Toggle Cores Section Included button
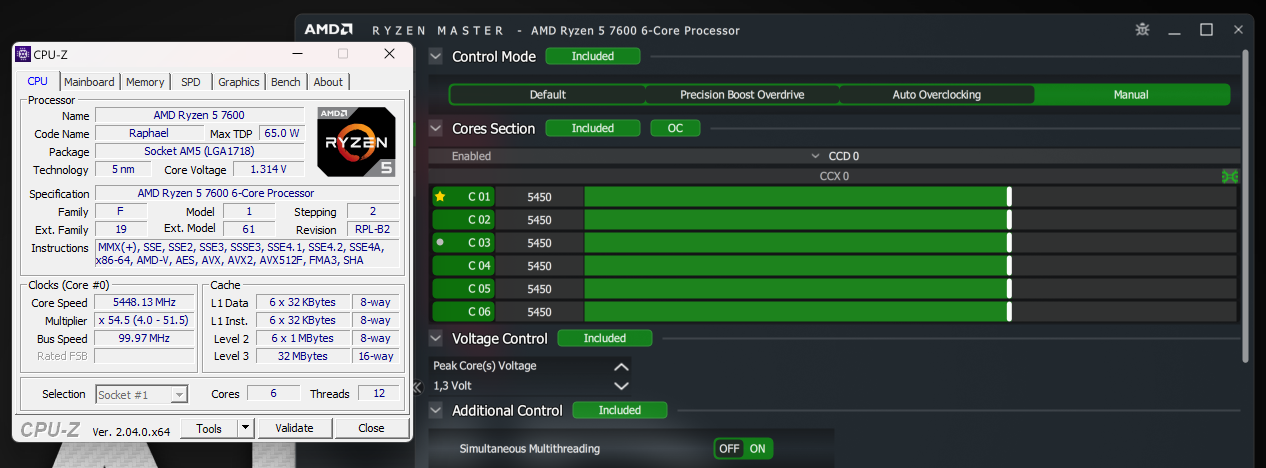The image size is (1266, 468). coord(593,128)
